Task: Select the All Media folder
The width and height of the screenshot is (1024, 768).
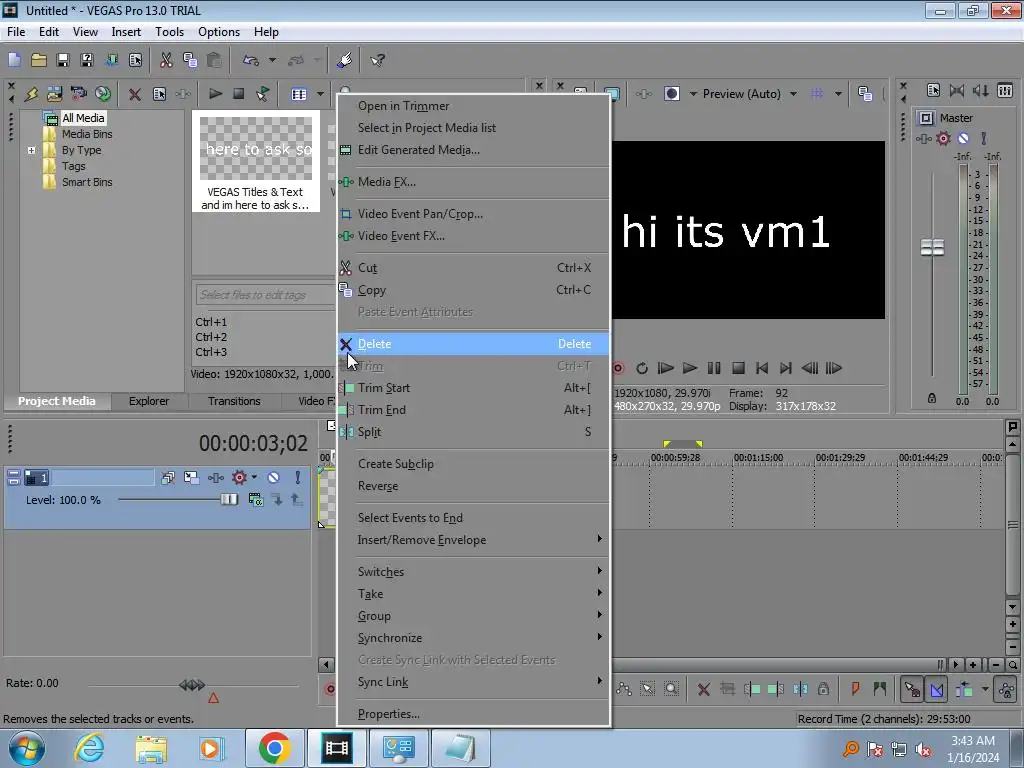Action: (x=83, y=118)
